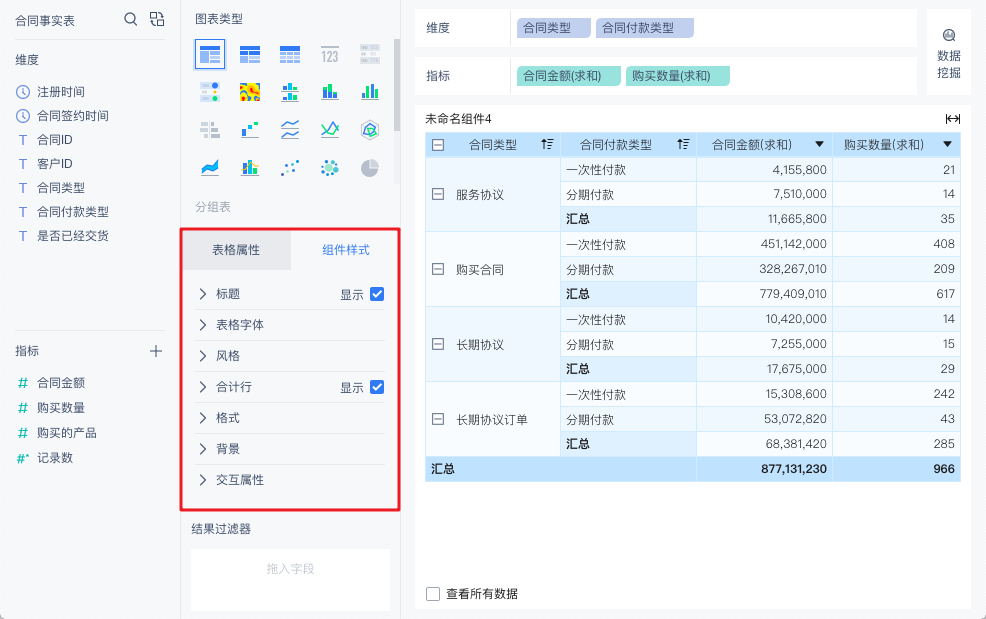The image size is (986, 619).
Task: Search fields in 合同事实表
Action: [130, 20]
